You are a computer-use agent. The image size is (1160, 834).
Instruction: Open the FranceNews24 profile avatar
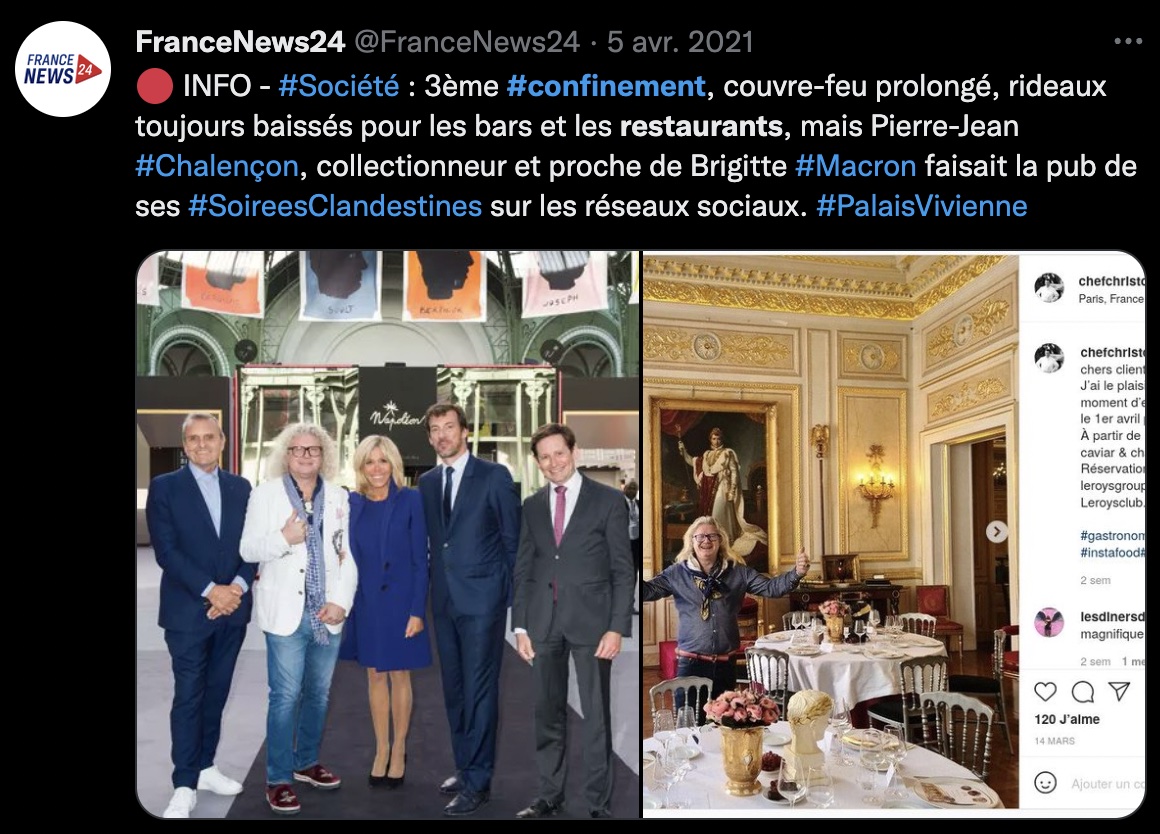[x=63, y=69]
